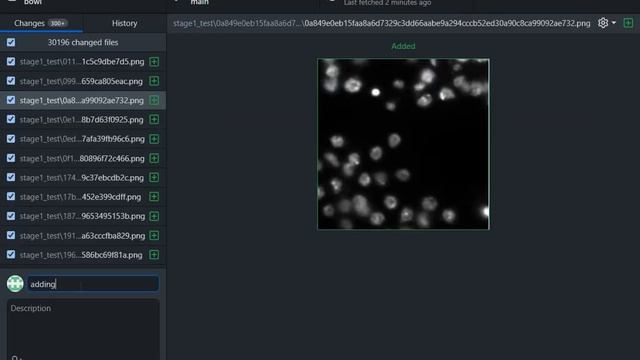Click added-status icon for a63cccfba829.png
This screenshot has height=360, width=640.
coord(154,235)
